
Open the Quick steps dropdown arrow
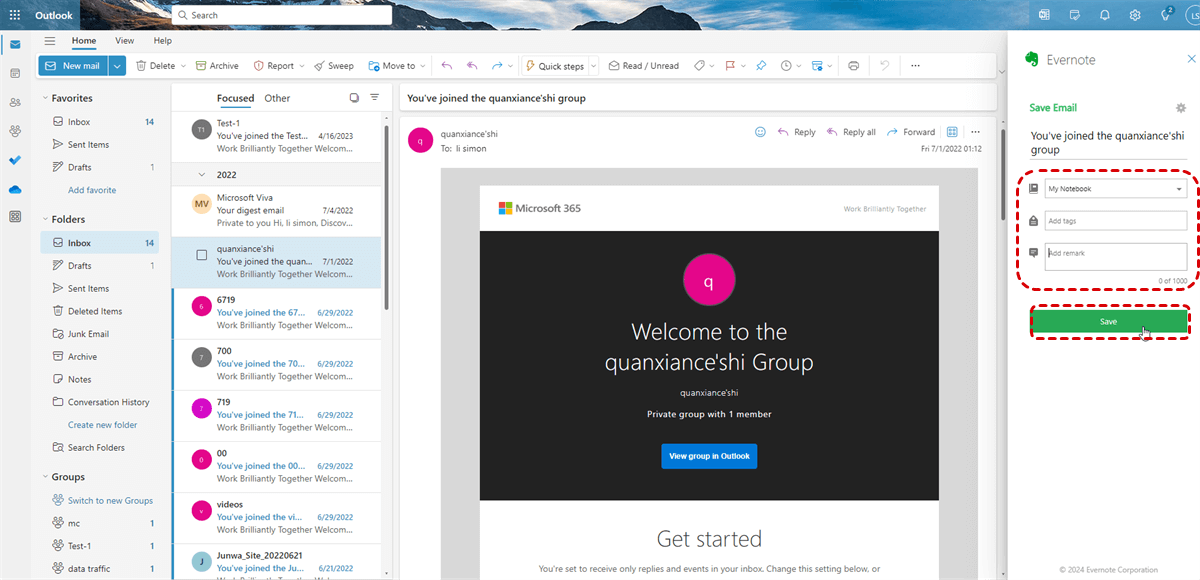tap(593, 66)
